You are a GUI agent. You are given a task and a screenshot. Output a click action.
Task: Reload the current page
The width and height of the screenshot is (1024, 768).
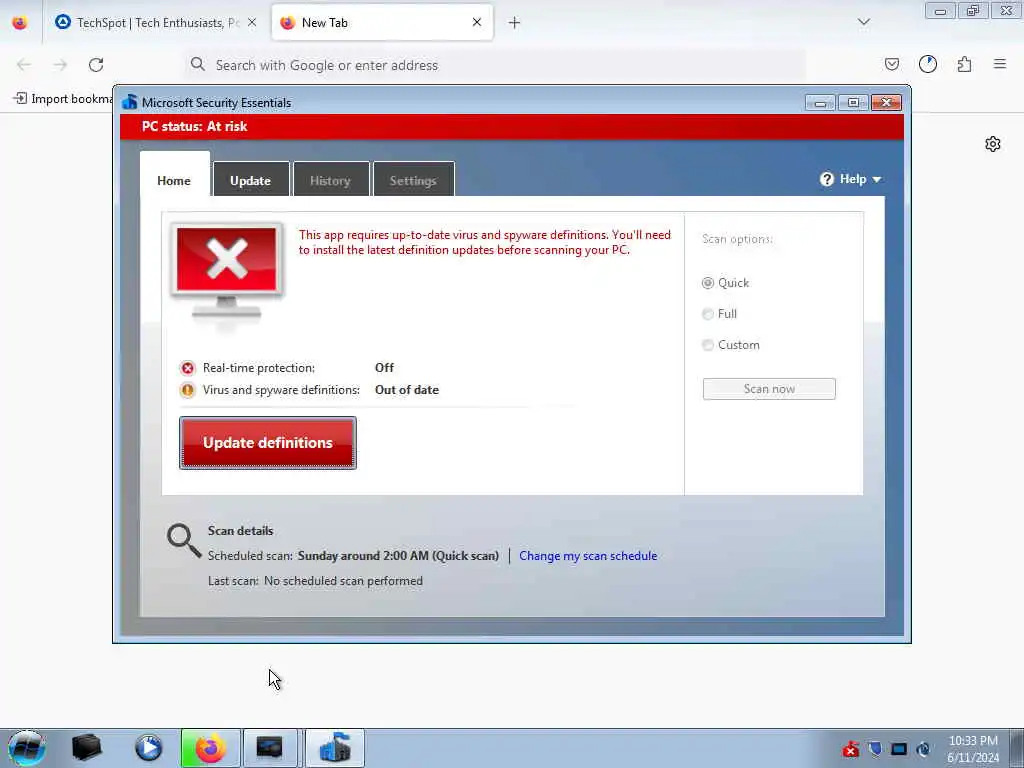pos(96,65)
